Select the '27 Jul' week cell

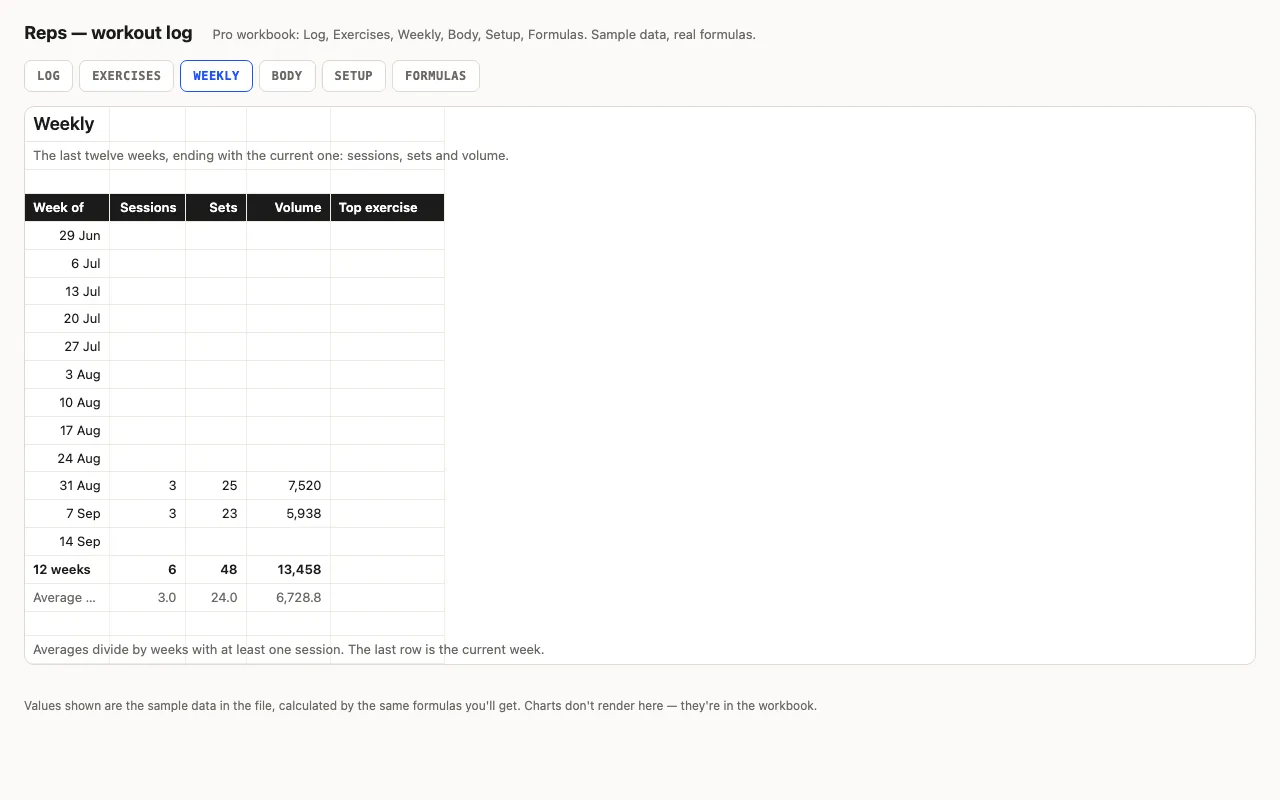tap(67, 347)
